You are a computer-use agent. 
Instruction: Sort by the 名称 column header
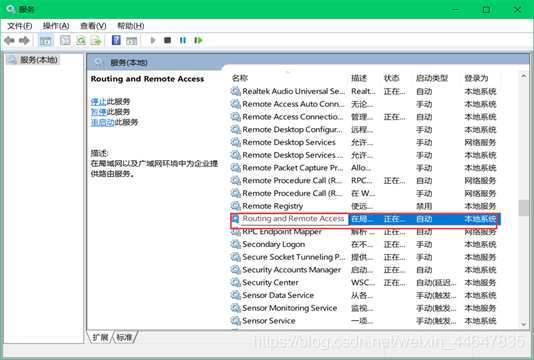288,78
